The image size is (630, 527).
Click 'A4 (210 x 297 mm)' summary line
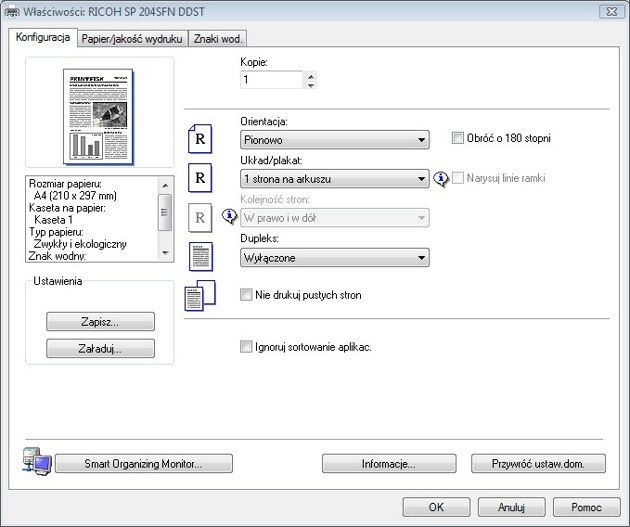75,196
